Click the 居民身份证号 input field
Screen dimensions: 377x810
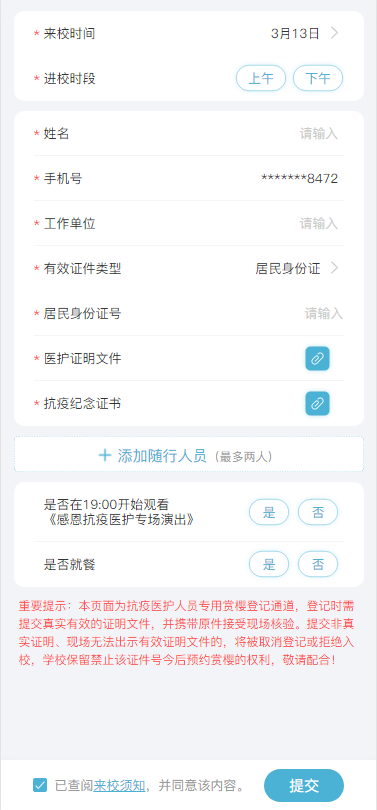[189, 314]
